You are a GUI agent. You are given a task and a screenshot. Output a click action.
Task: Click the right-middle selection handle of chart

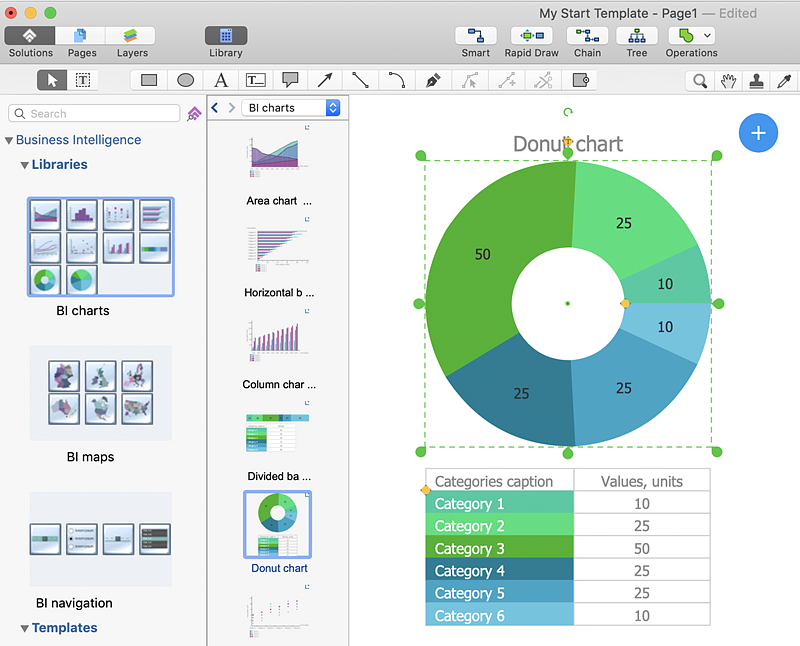[718, 304]
